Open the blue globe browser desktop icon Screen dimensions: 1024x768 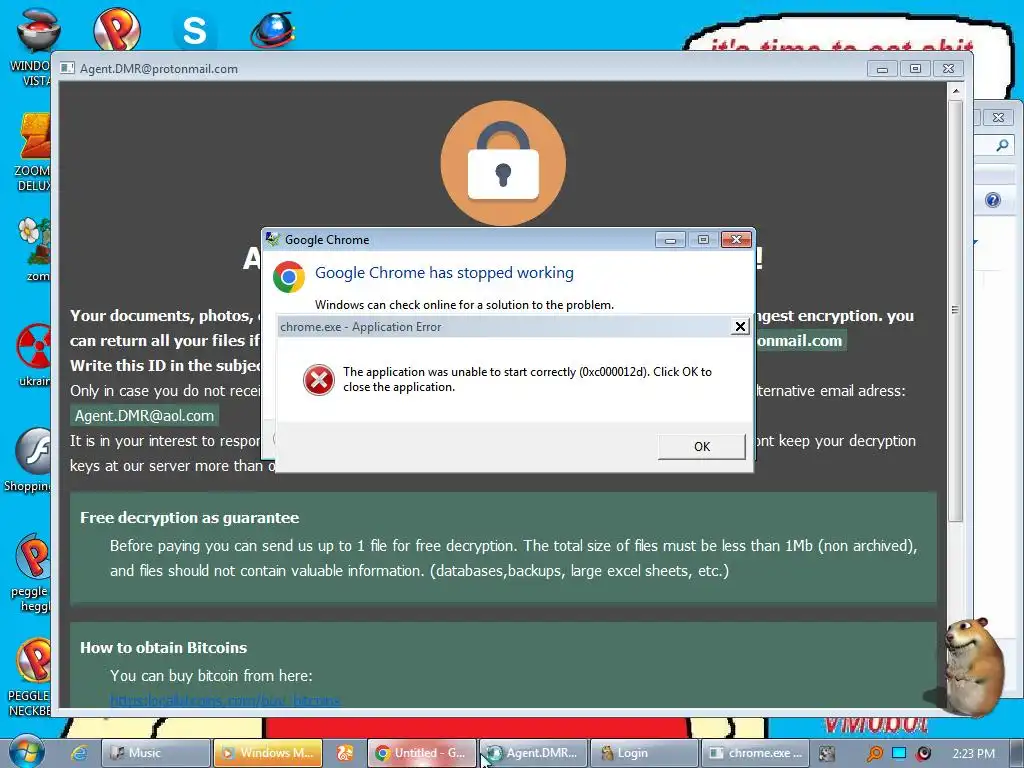point(272,31)
